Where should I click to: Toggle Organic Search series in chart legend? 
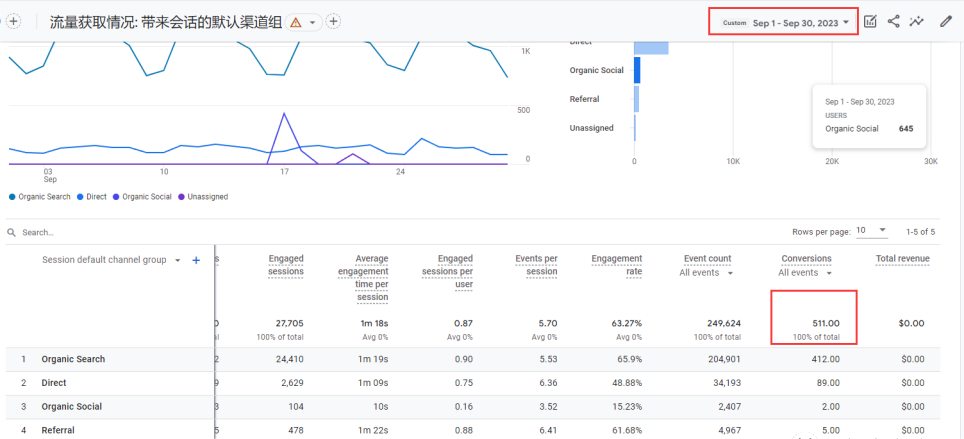[40, 197]
